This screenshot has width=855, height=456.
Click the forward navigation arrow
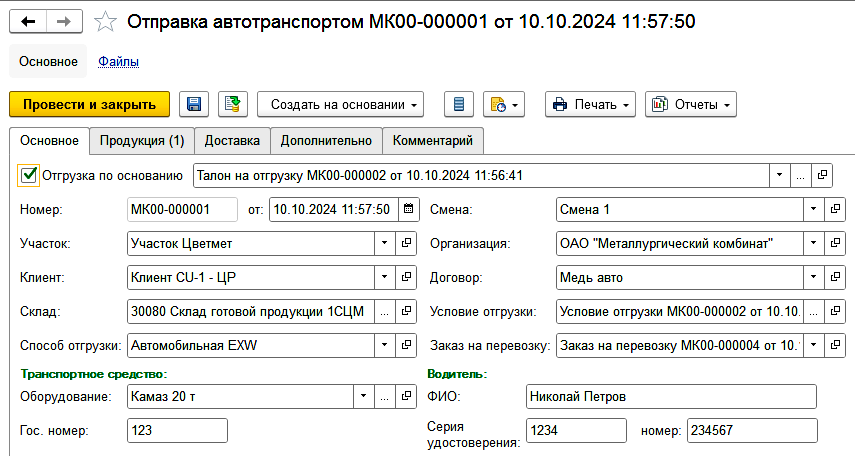pyautogui.click(x=62, y=21)
